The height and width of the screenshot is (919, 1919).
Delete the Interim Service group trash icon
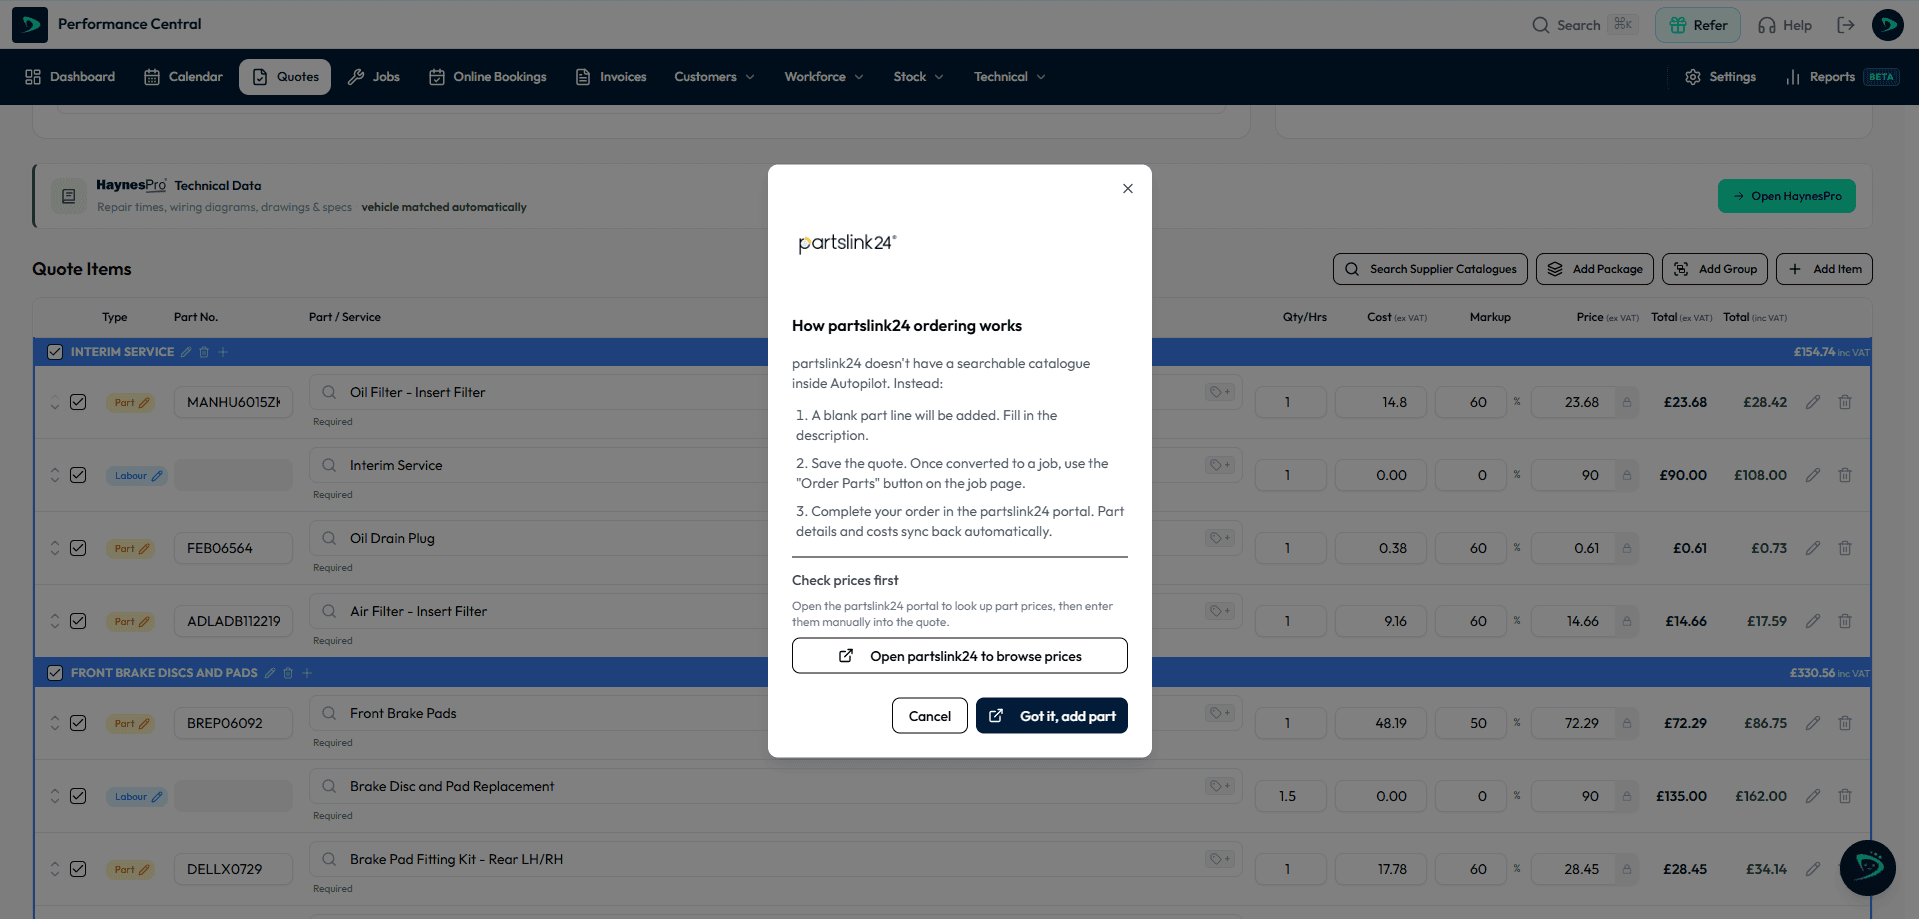pyautogui.click(x=204, y=352)
